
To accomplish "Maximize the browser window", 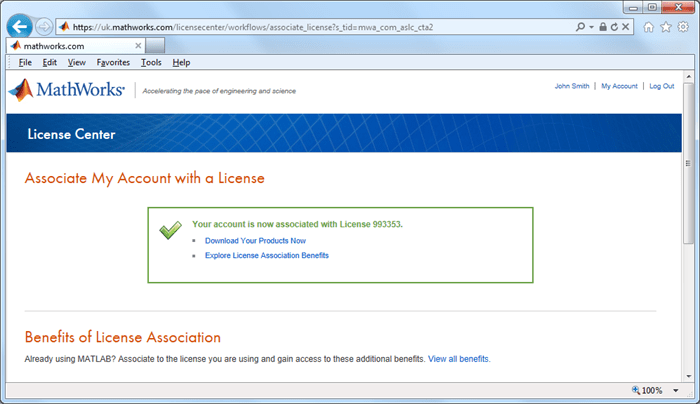I will [652, 7].
